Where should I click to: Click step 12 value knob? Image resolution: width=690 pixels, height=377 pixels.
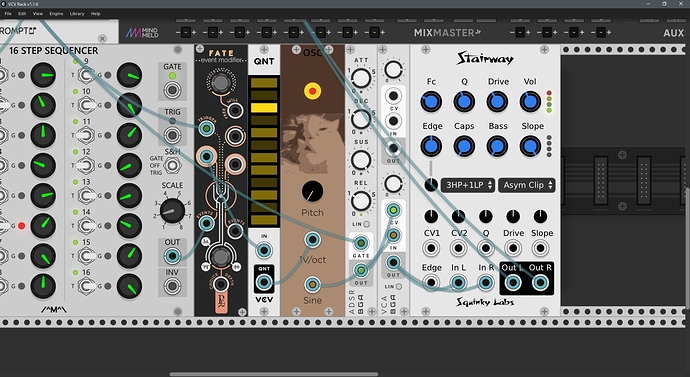[129, 165]
